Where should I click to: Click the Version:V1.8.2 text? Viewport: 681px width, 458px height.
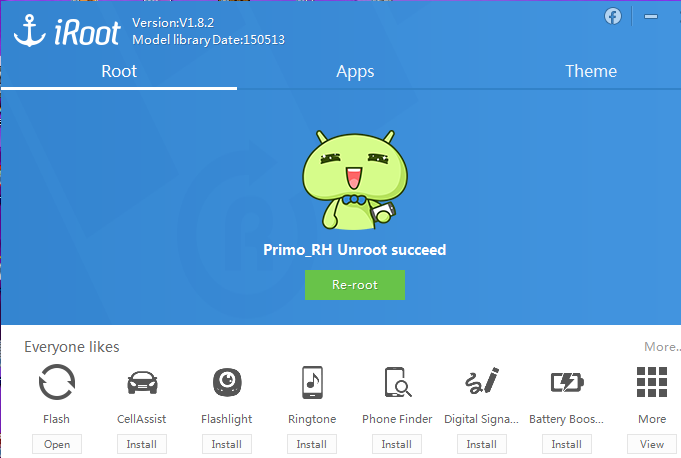[173, 23]
